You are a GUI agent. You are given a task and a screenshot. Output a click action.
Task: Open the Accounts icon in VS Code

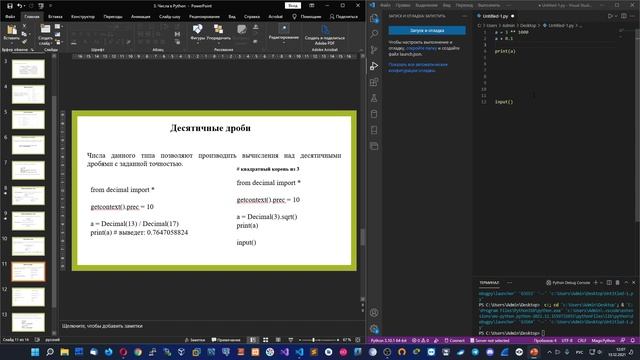tap(374, 313)
